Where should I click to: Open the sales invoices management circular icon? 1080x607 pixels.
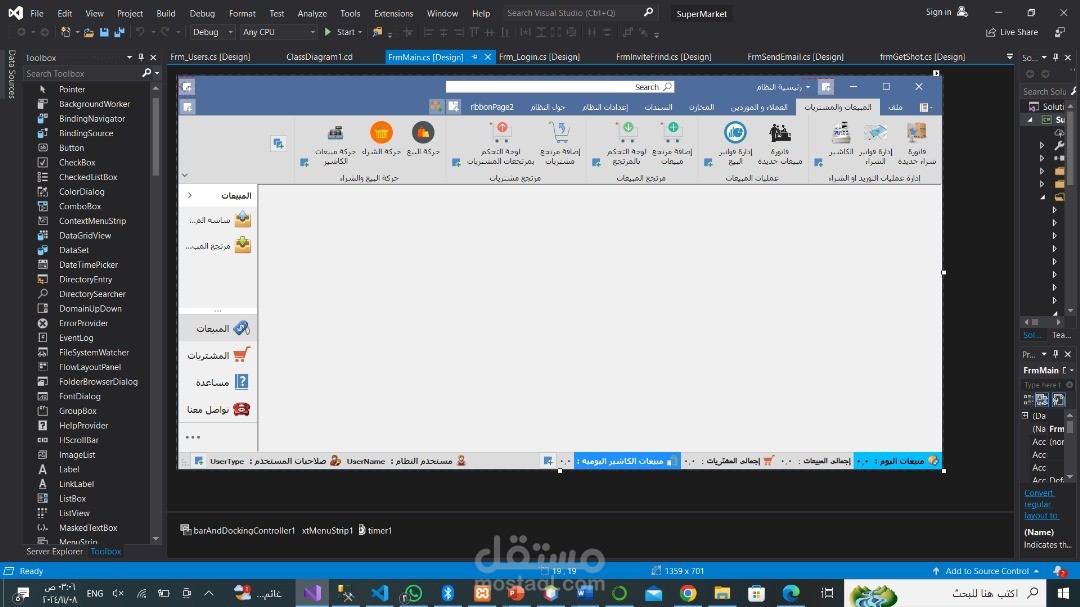pyautogui.click(x=735, y=132)
